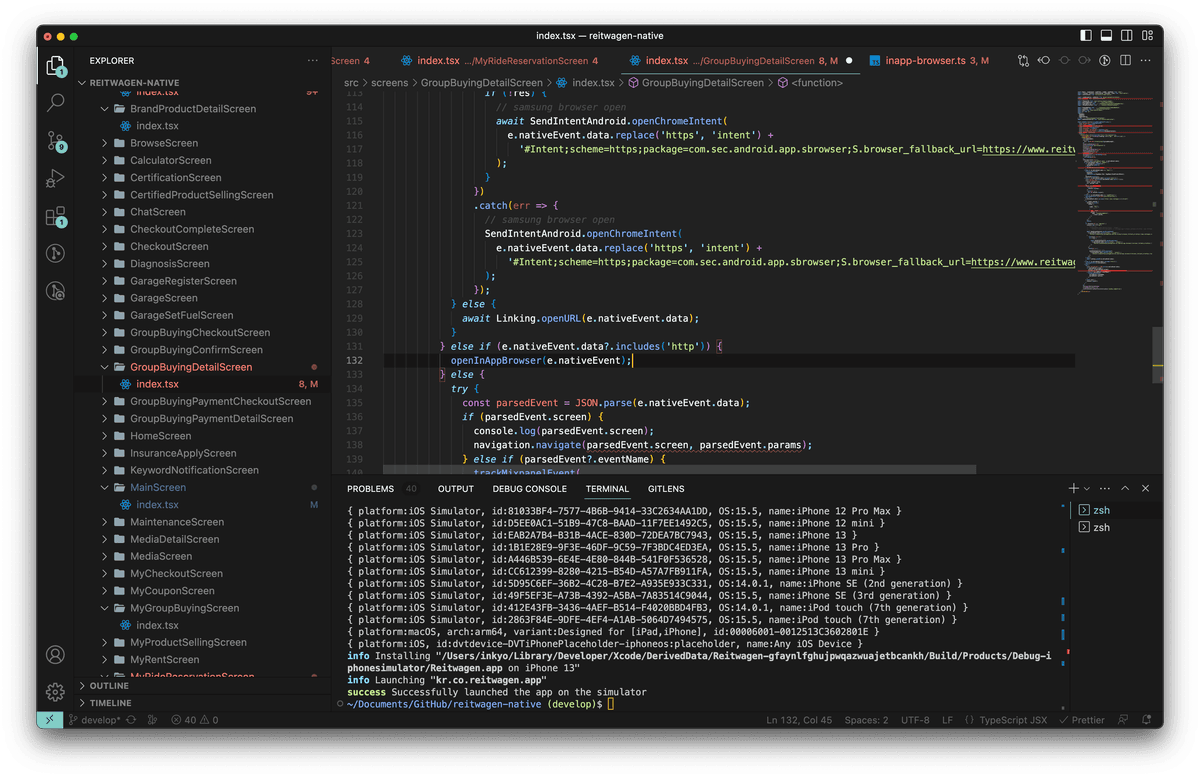
Task: Open the terminal panel's ellipsis menu
Action: click(x=1105, y=489)
